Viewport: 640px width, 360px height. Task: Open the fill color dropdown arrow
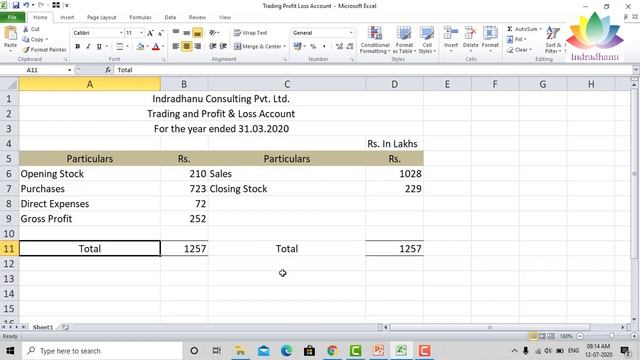point(147,47)
